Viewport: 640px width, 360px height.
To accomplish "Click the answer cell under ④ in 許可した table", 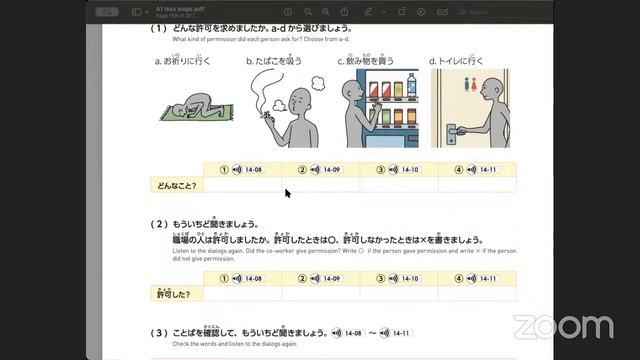I will tap(478, 293).
